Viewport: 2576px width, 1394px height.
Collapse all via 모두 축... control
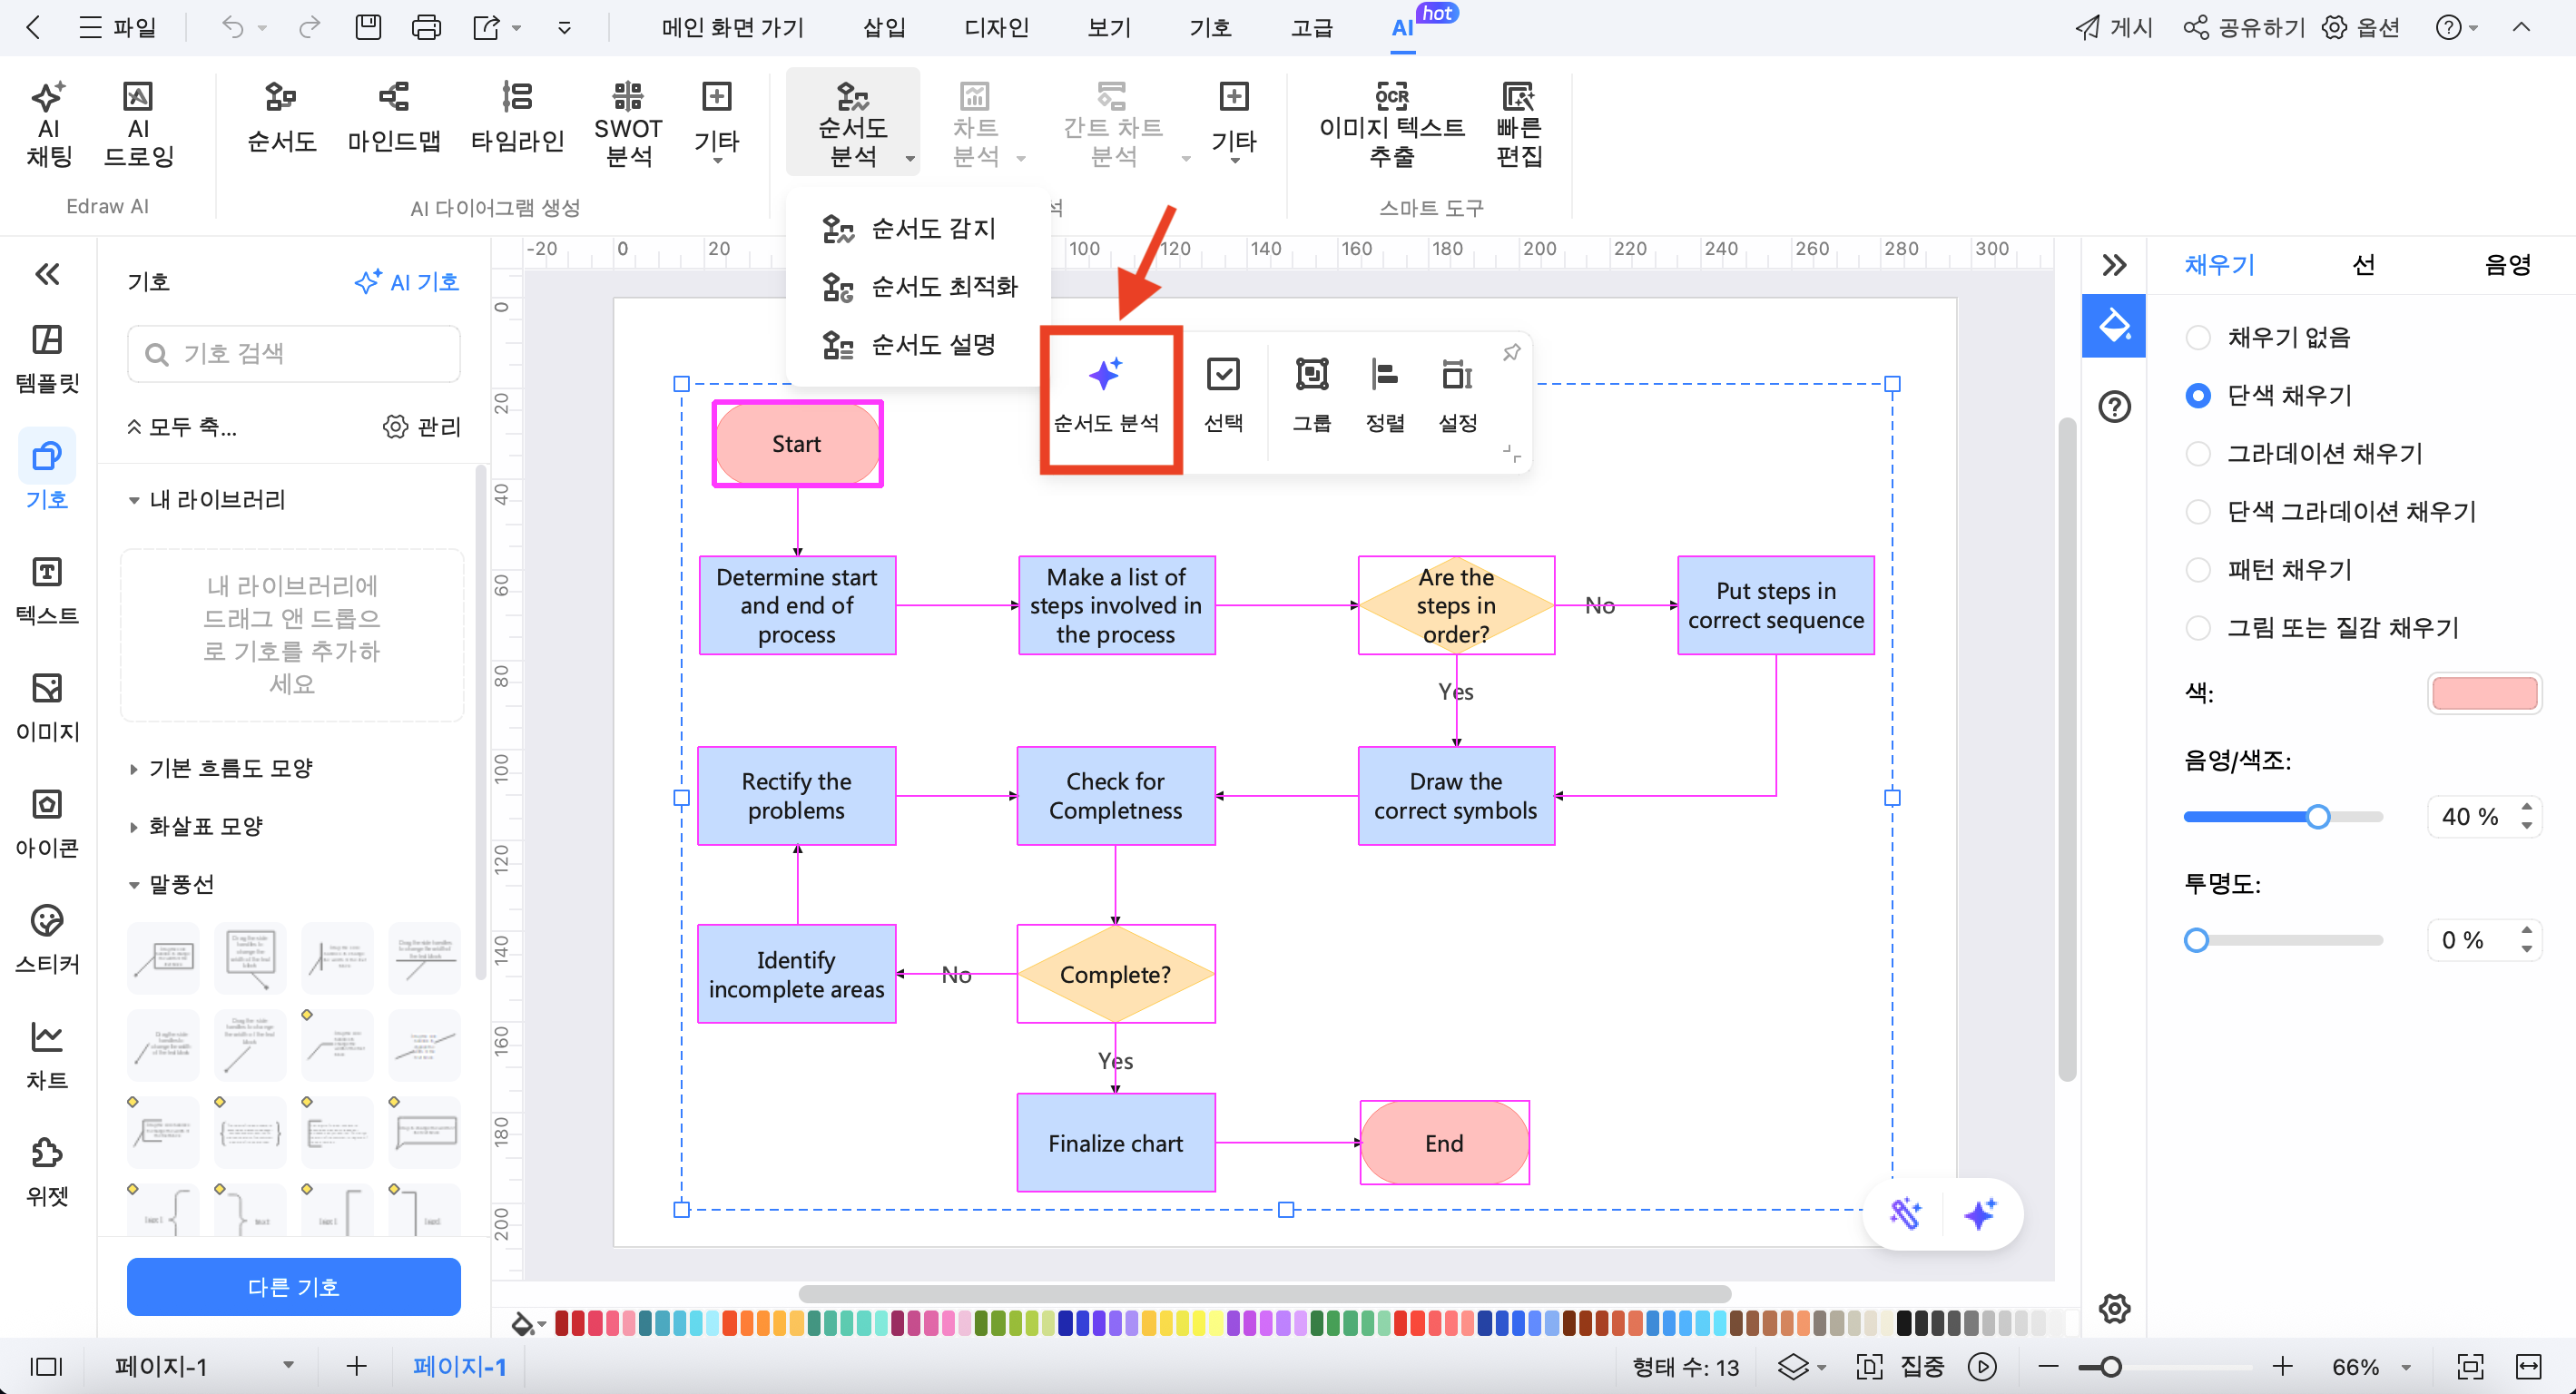pyautogui.click(x=181, y=427)
